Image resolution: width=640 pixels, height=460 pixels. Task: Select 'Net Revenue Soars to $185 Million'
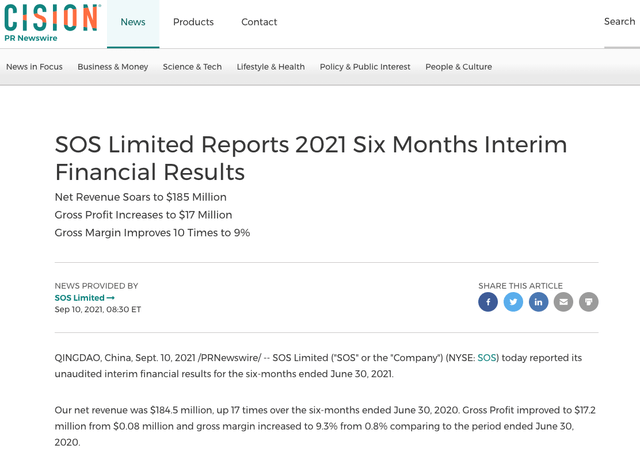(x=140, y=197)
